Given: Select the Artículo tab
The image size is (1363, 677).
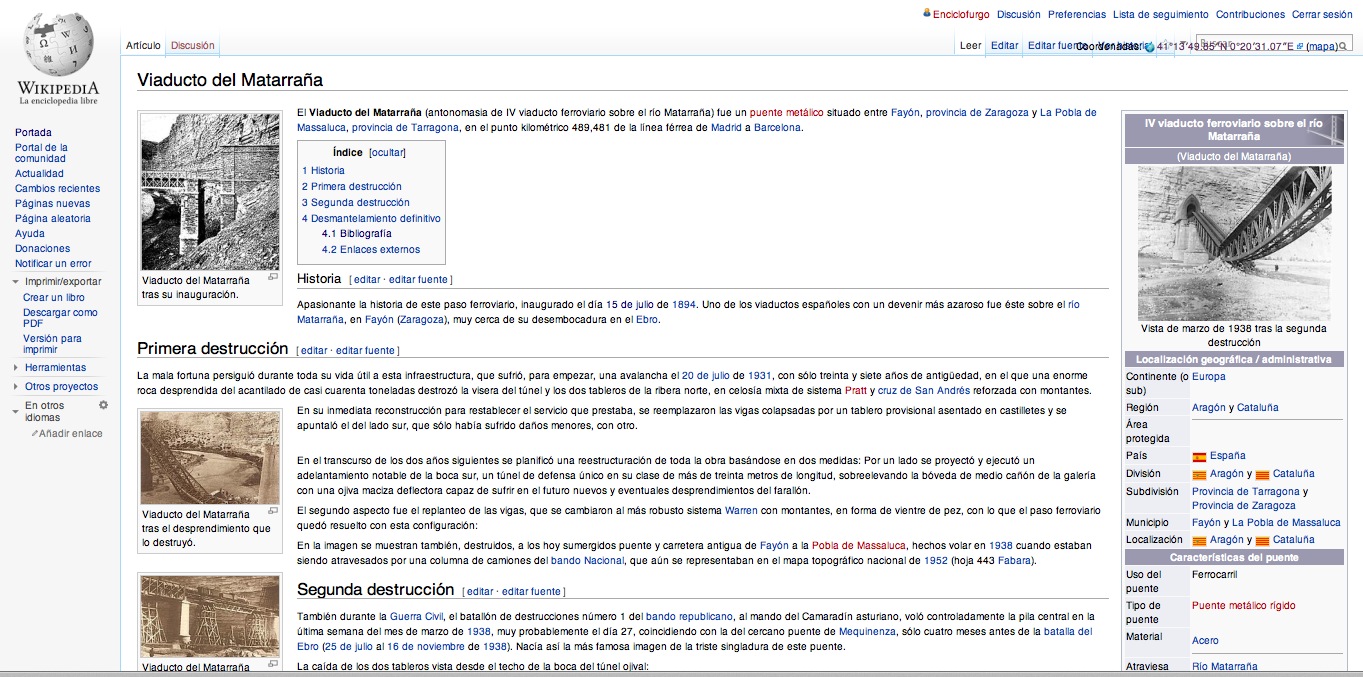Looking at the screenshot, I should coord(143,45).
